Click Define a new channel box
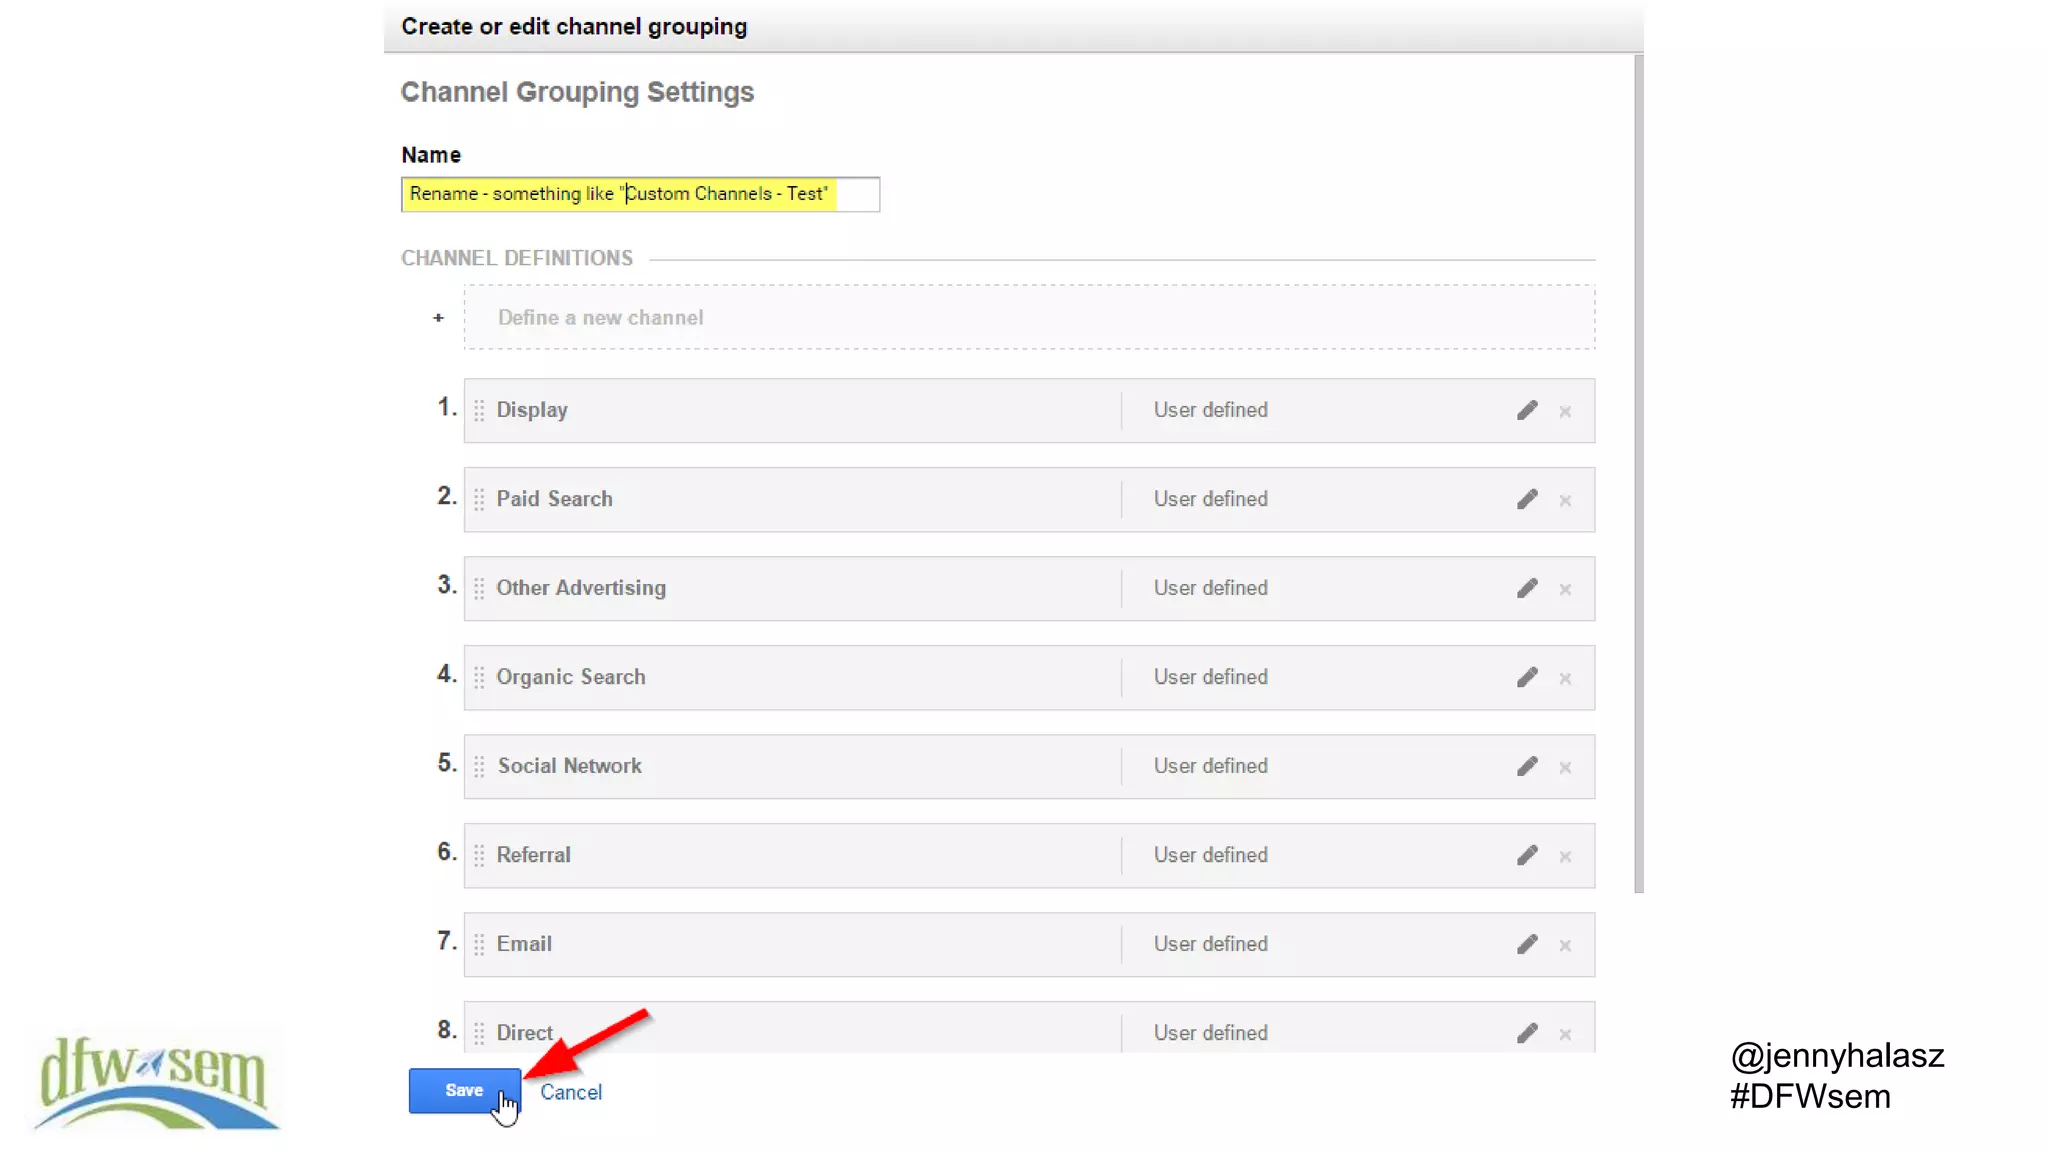This screenshot has width=2048, height=1152. [x=1028, y=317]
